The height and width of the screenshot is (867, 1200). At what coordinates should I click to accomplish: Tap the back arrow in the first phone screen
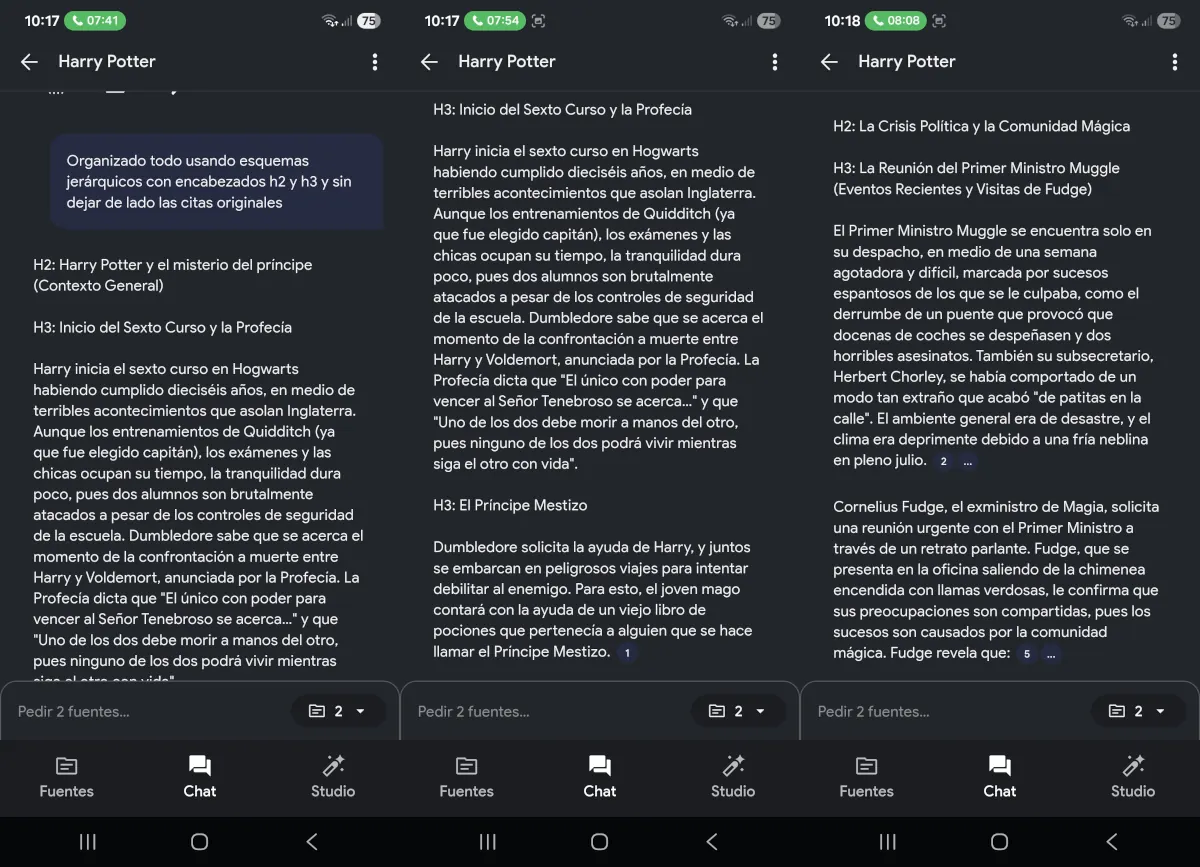(x=29, y=62)
